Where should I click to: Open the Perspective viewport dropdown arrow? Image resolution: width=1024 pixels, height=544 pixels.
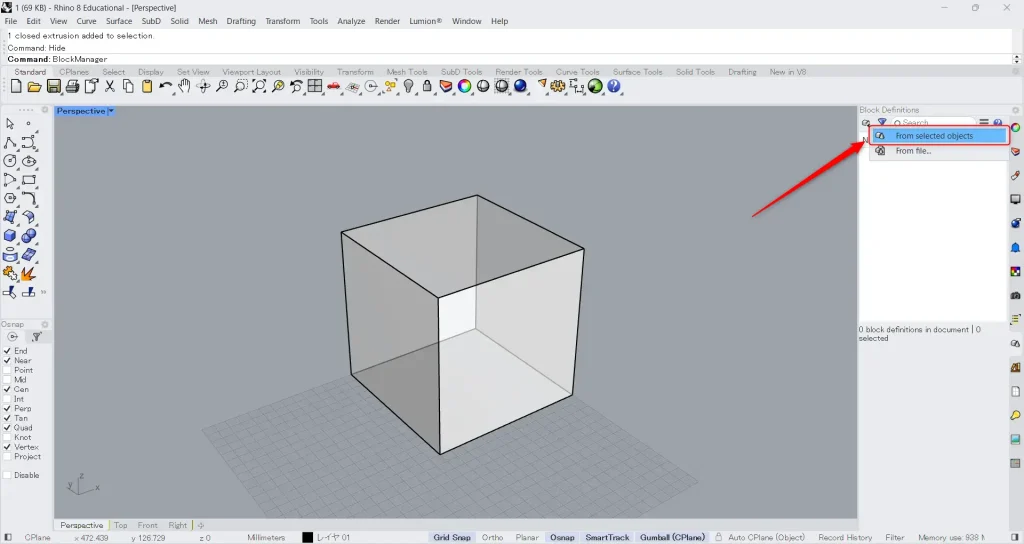[111, 111]
